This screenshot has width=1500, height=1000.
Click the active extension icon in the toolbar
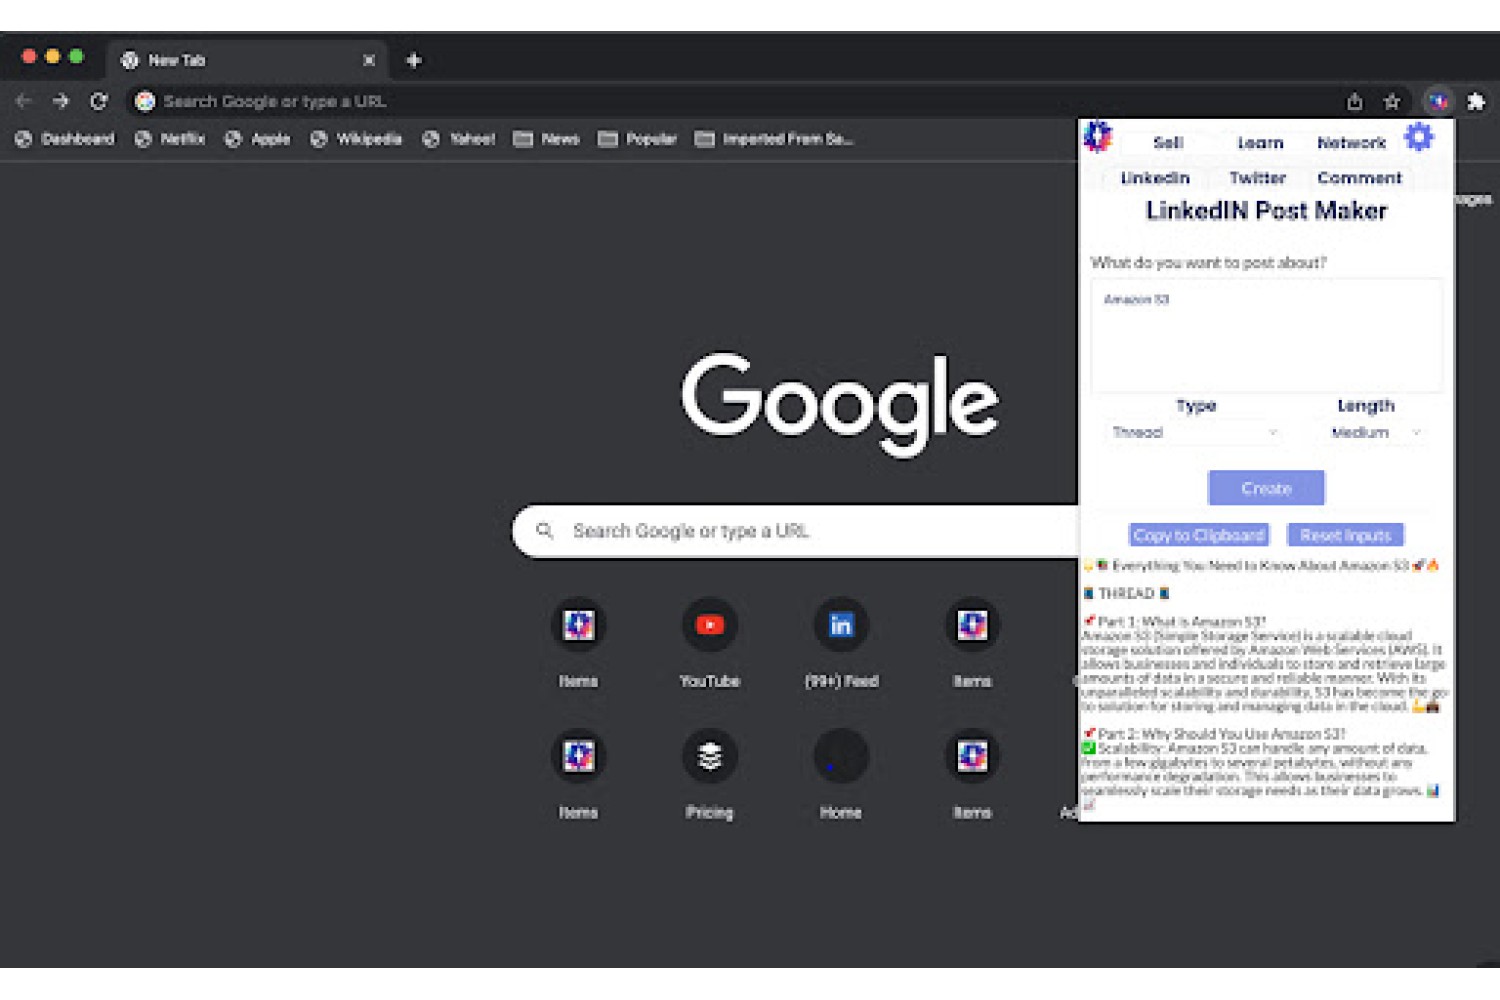[x=1438, y=101]
